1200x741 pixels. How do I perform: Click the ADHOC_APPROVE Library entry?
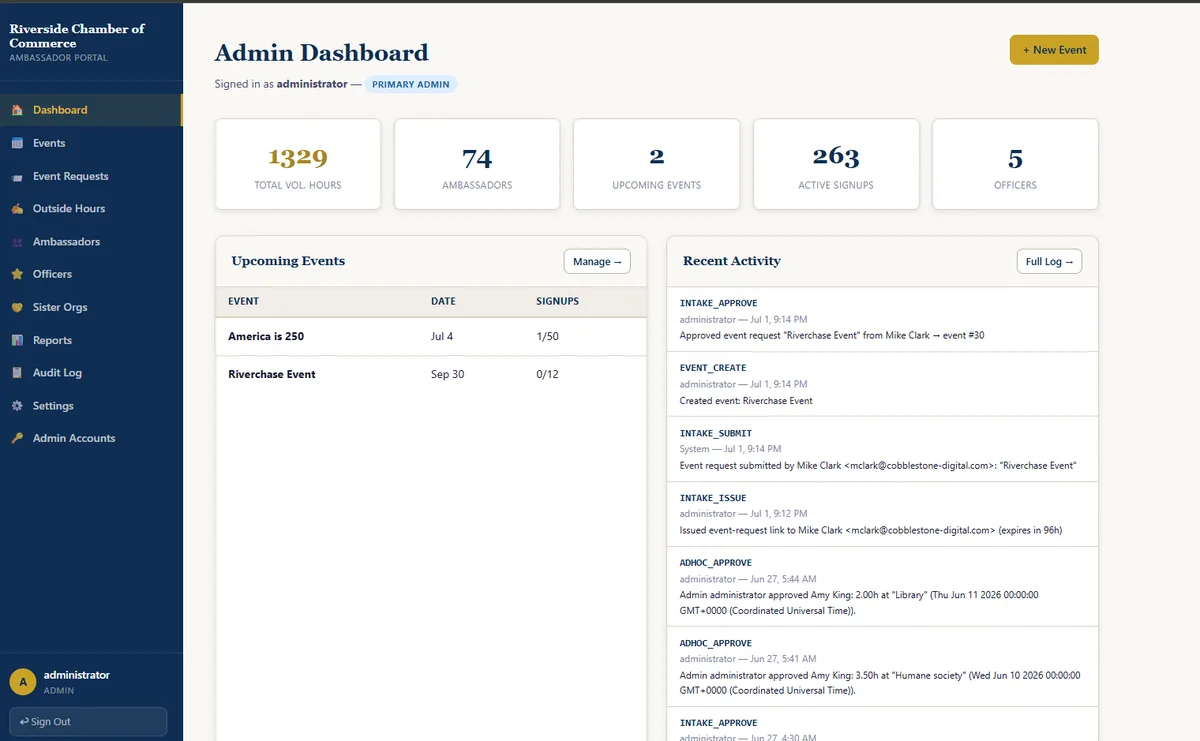click(x=882, y=587)
